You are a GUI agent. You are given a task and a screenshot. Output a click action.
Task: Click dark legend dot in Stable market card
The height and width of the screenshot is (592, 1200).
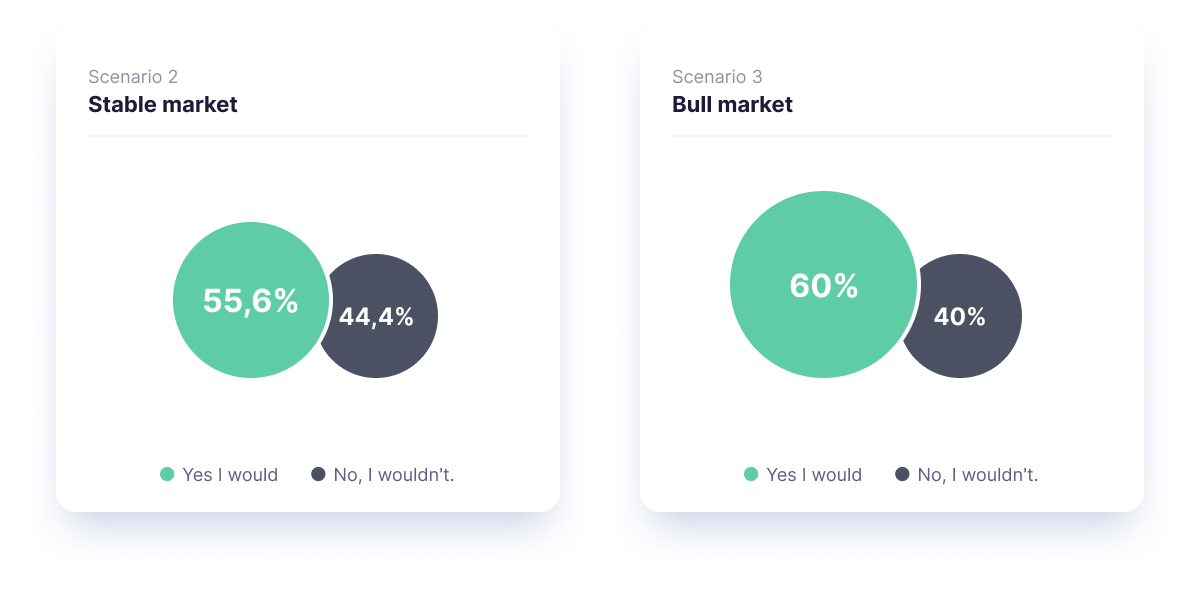[318, 474]
